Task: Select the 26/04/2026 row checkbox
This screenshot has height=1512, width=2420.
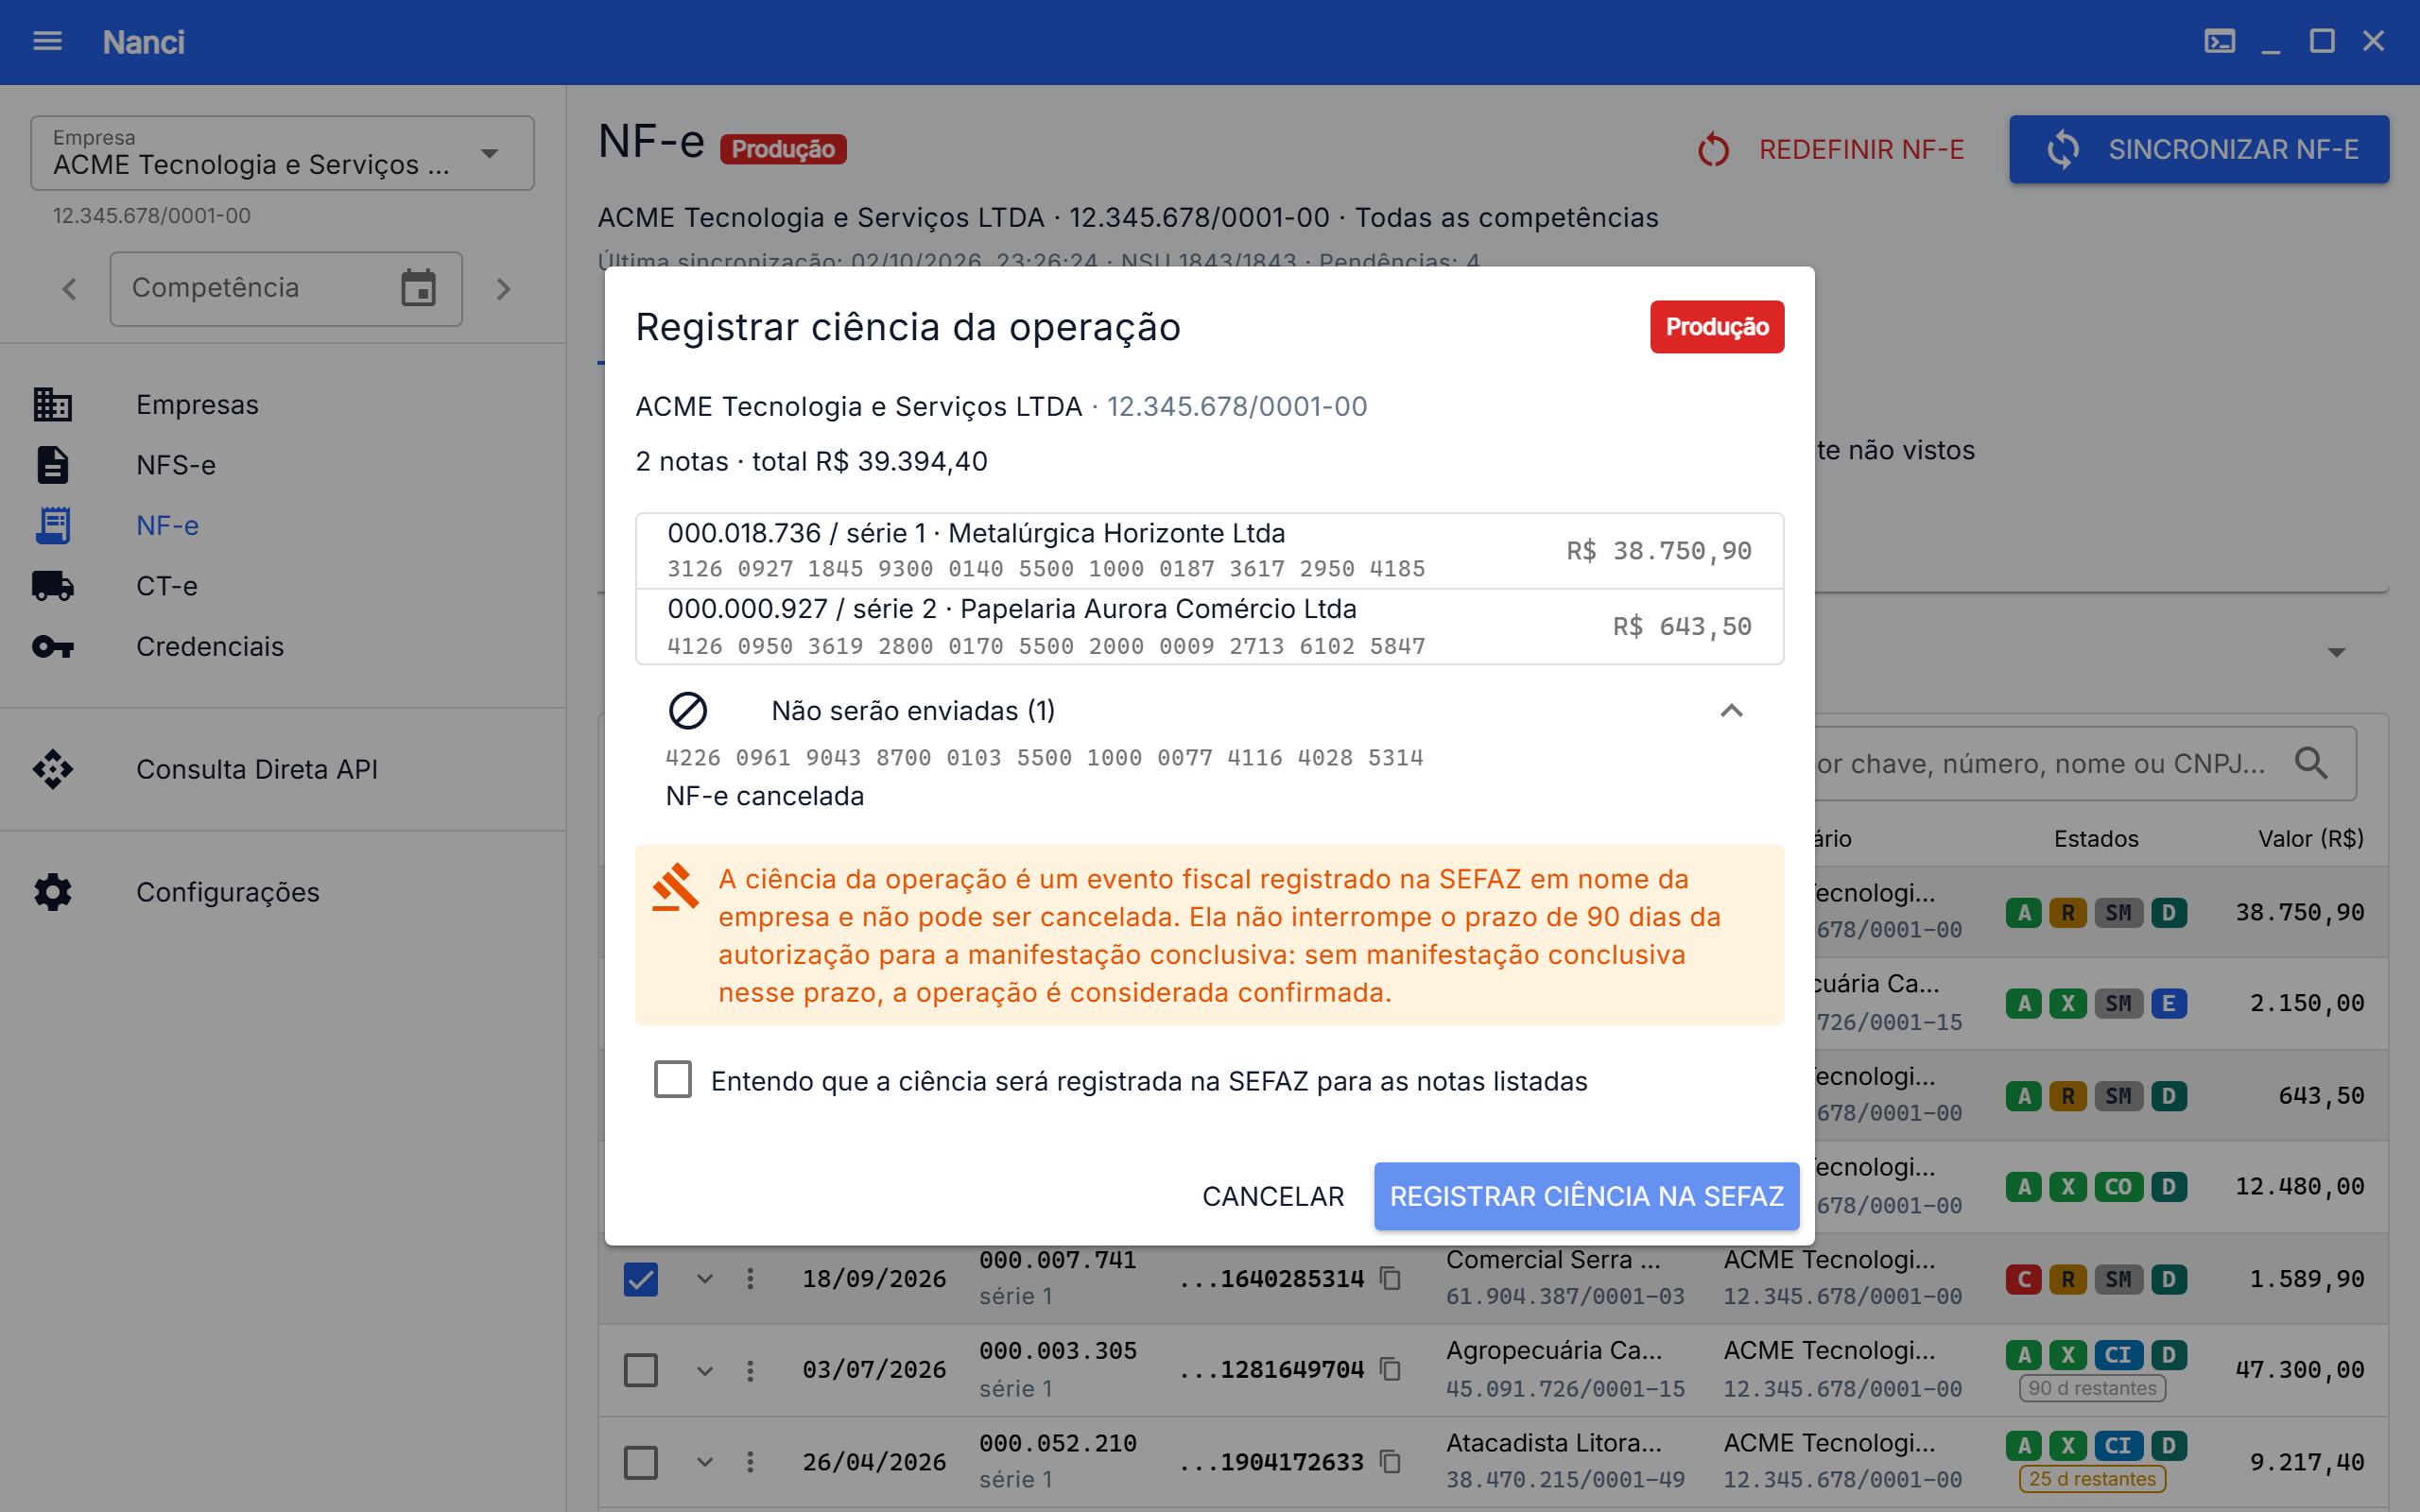Action: click(x=641, y=1462)
